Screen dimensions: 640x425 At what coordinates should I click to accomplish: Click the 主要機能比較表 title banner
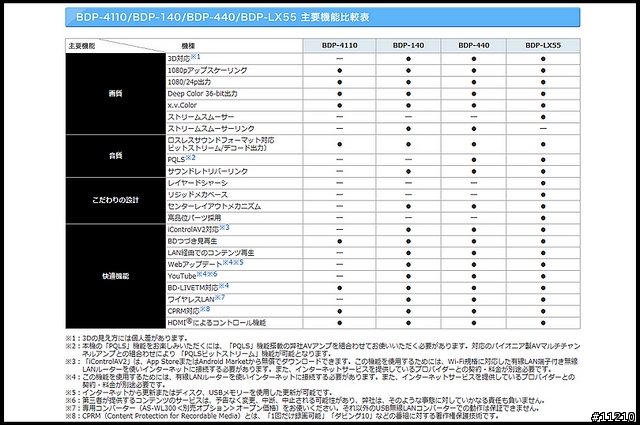click(x=322, y=17)
